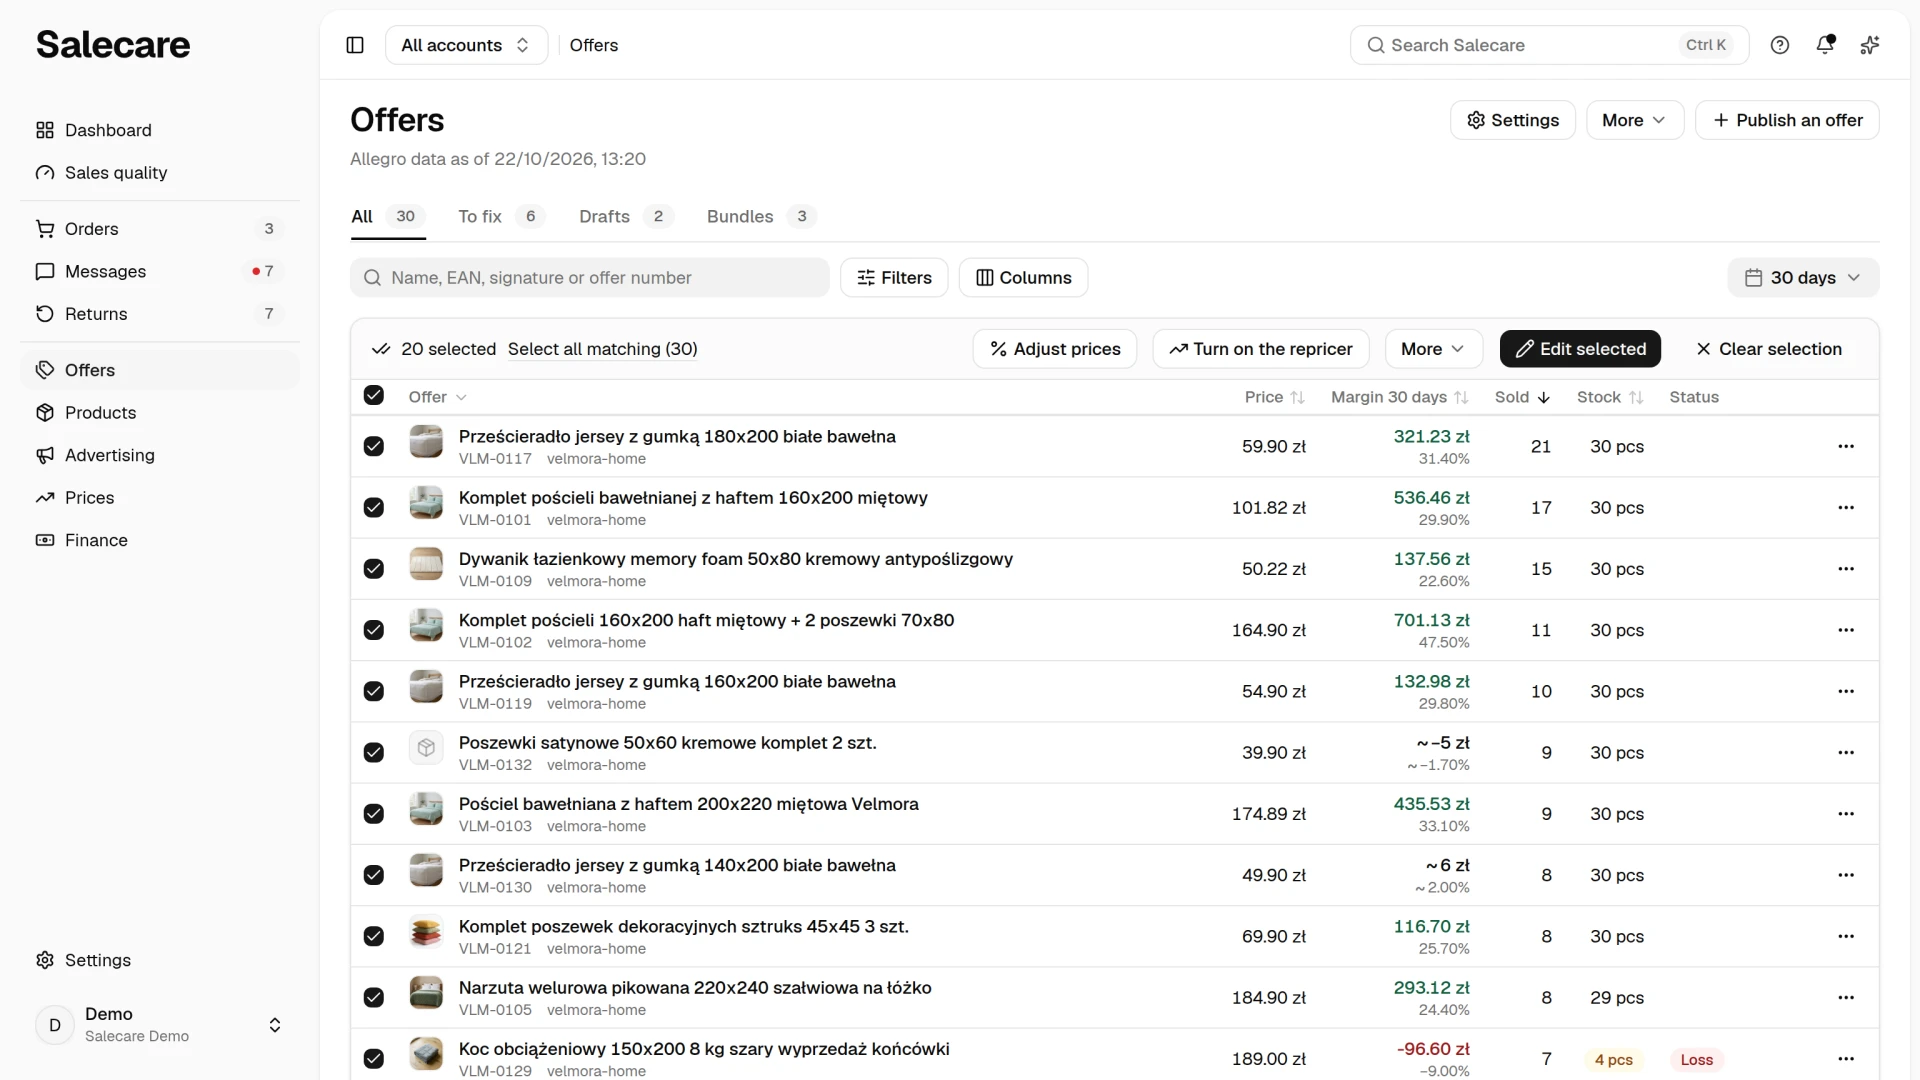Open Settings at sidebar bottom
The image size is (1920, 1080).
pyautogui.click(x=160, y=960)
